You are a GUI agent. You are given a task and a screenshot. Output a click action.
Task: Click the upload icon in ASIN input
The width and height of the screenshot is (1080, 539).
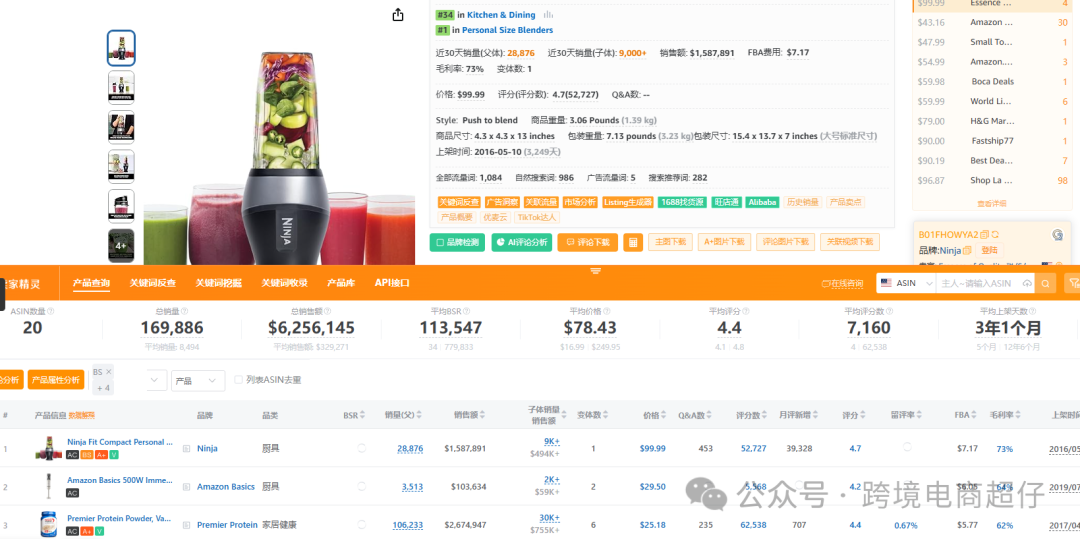1027,284
